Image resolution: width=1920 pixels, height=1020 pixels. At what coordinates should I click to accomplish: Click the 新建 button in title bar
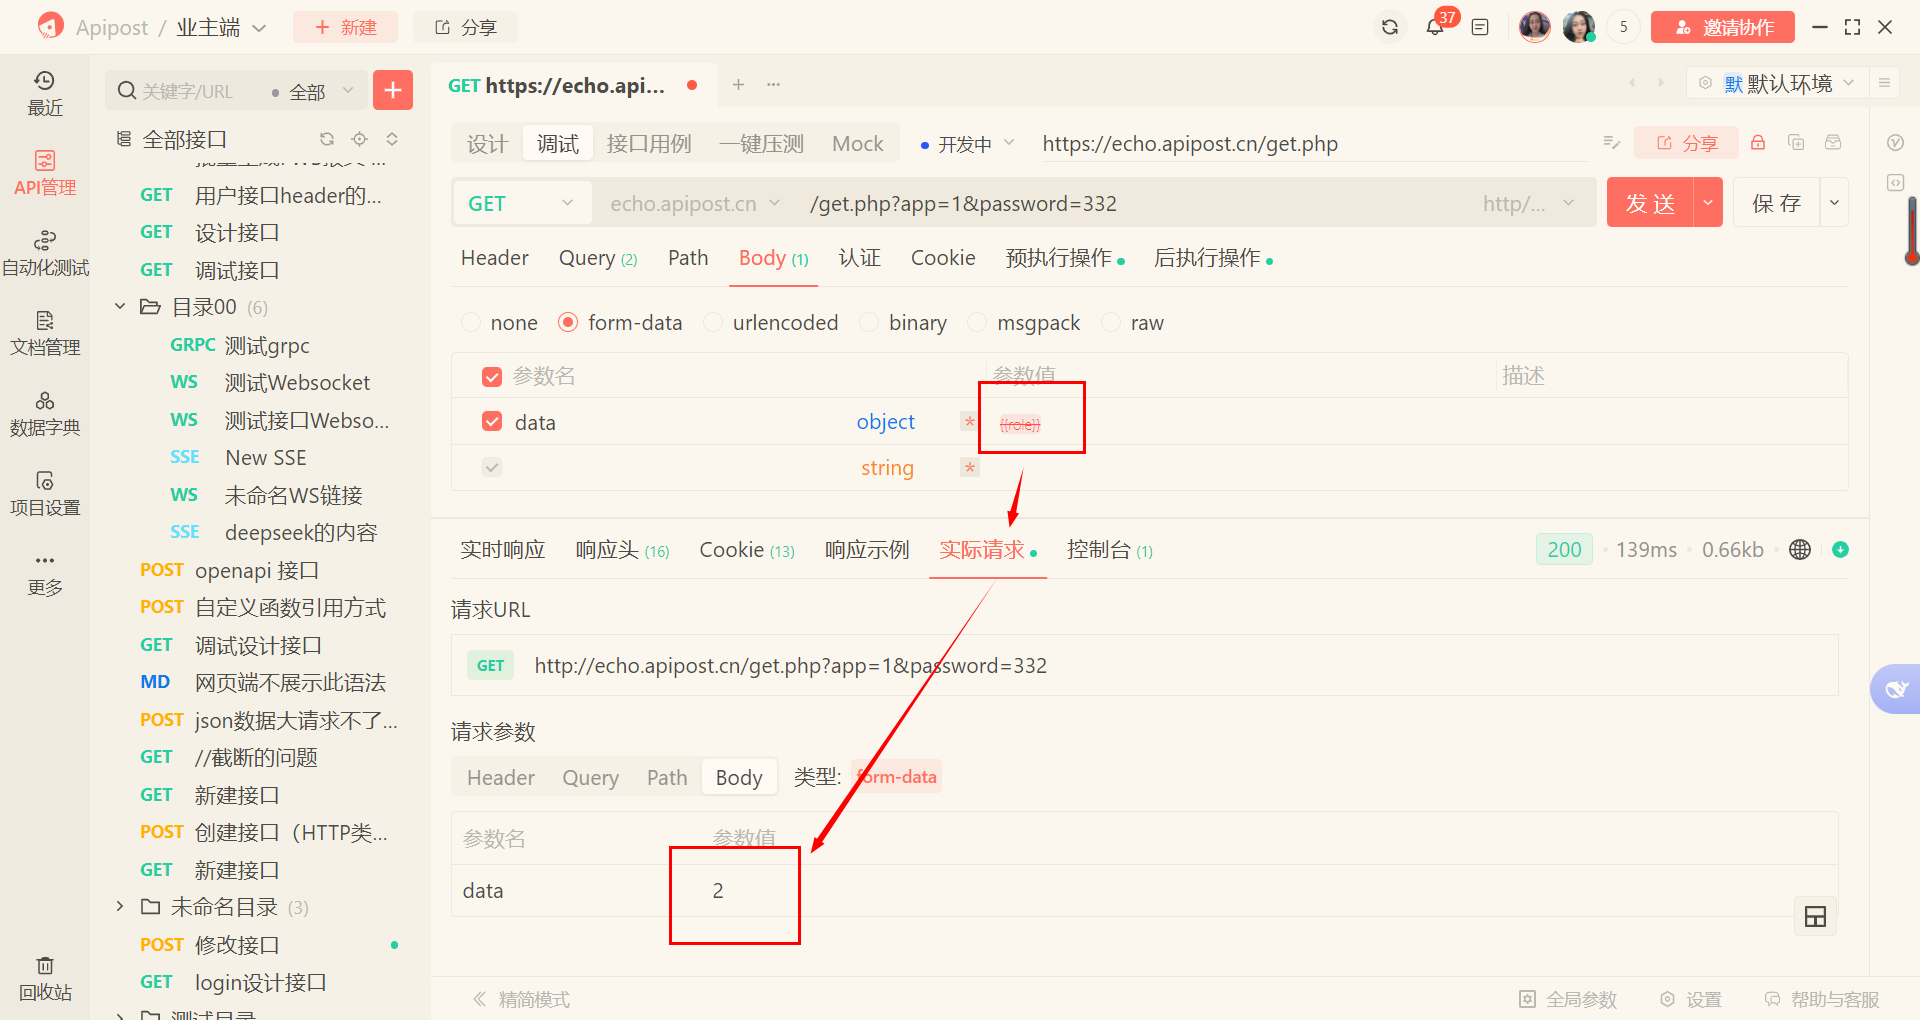345,27
